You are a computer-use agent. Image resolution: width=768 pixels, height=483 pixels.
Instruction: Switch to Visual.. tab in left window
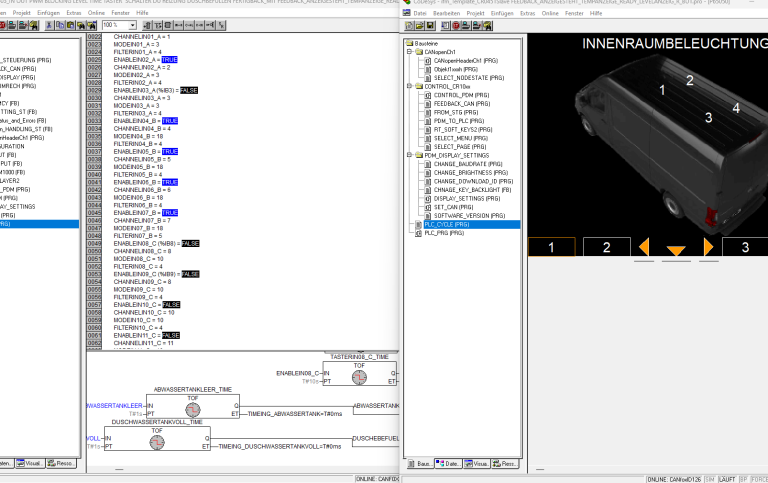(x=30, y=463)
